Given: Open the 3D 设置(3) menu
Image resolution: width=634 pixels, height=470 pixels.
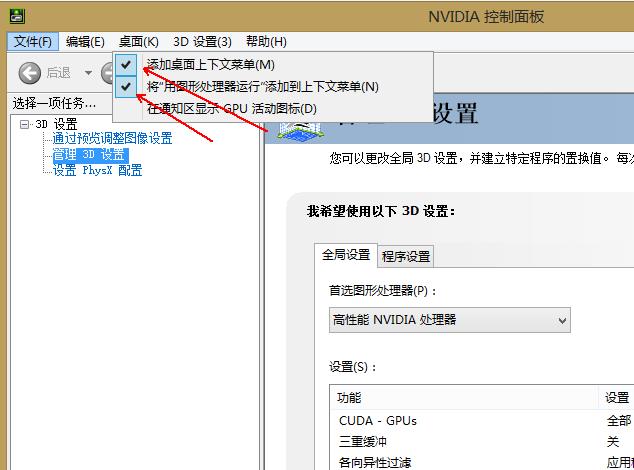Looking at the screenshot, I should (x=202, y=41).
